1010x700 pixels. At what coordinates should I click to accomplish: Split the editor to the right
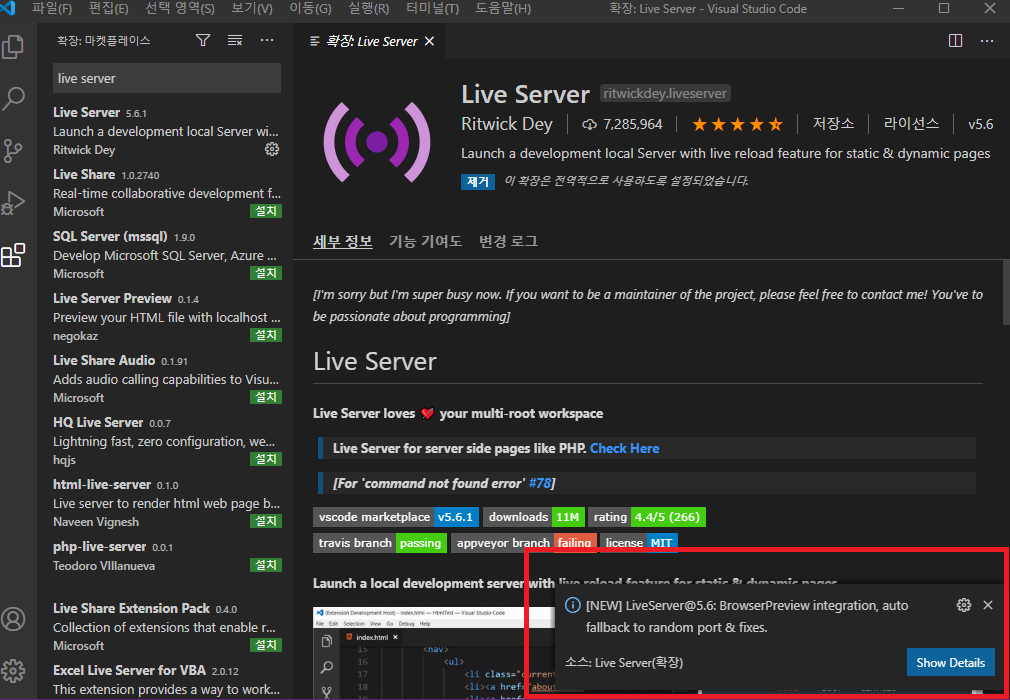(x=955, y=41)
